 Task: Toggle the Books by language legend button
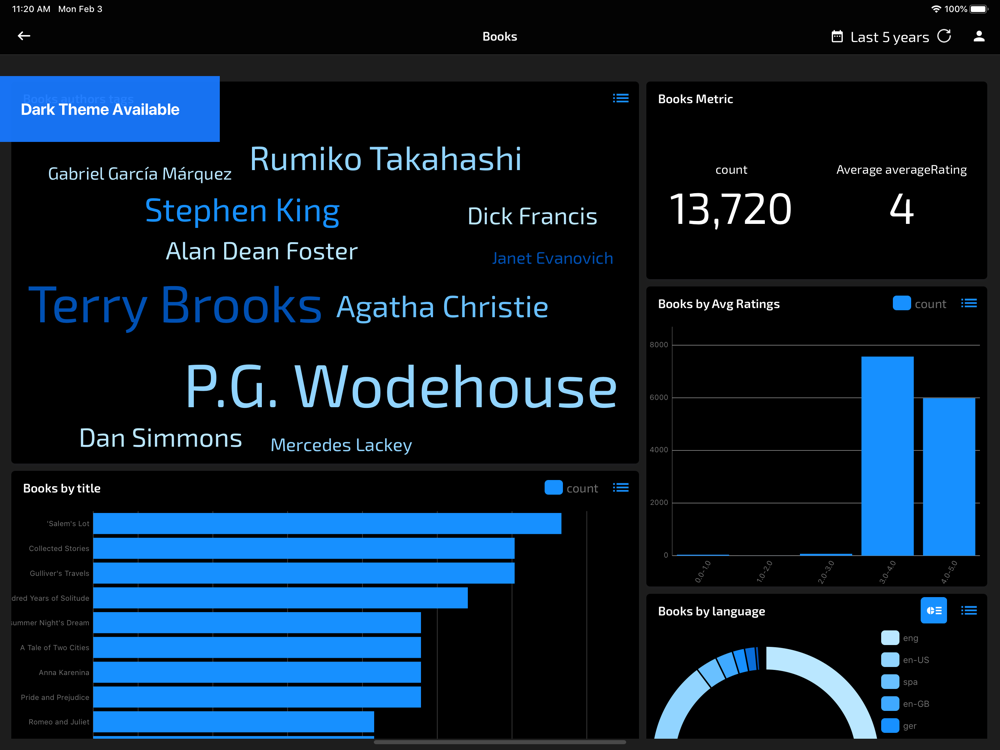(x=934, y=611)
